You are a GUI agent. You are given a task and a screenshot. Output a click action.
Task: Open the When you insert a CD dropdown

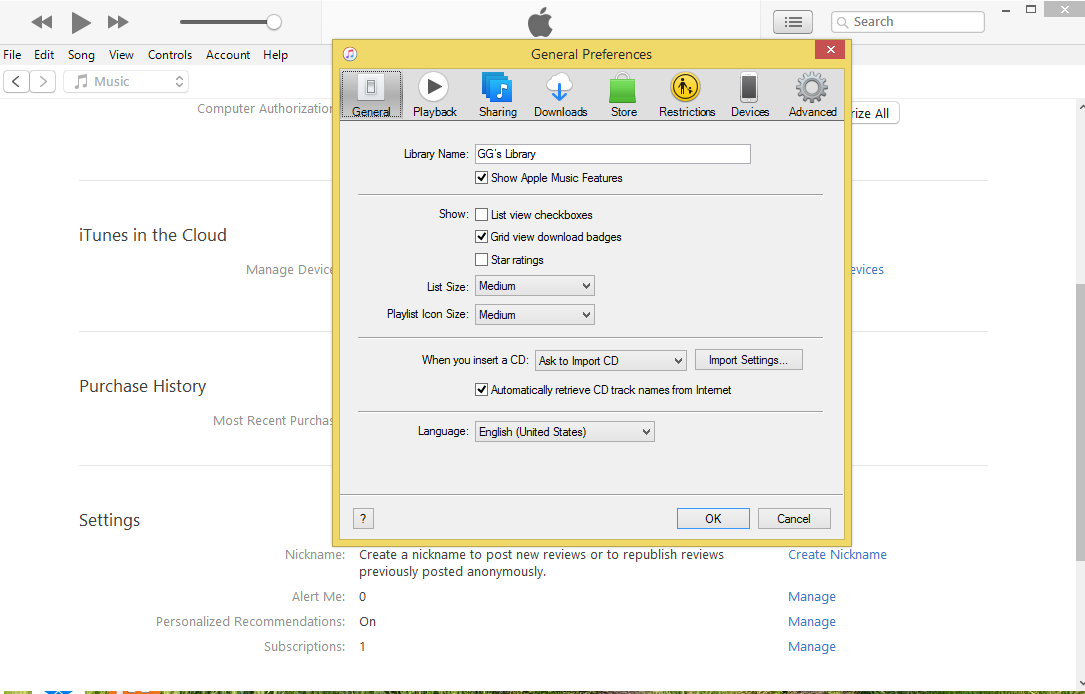(610, 360)
